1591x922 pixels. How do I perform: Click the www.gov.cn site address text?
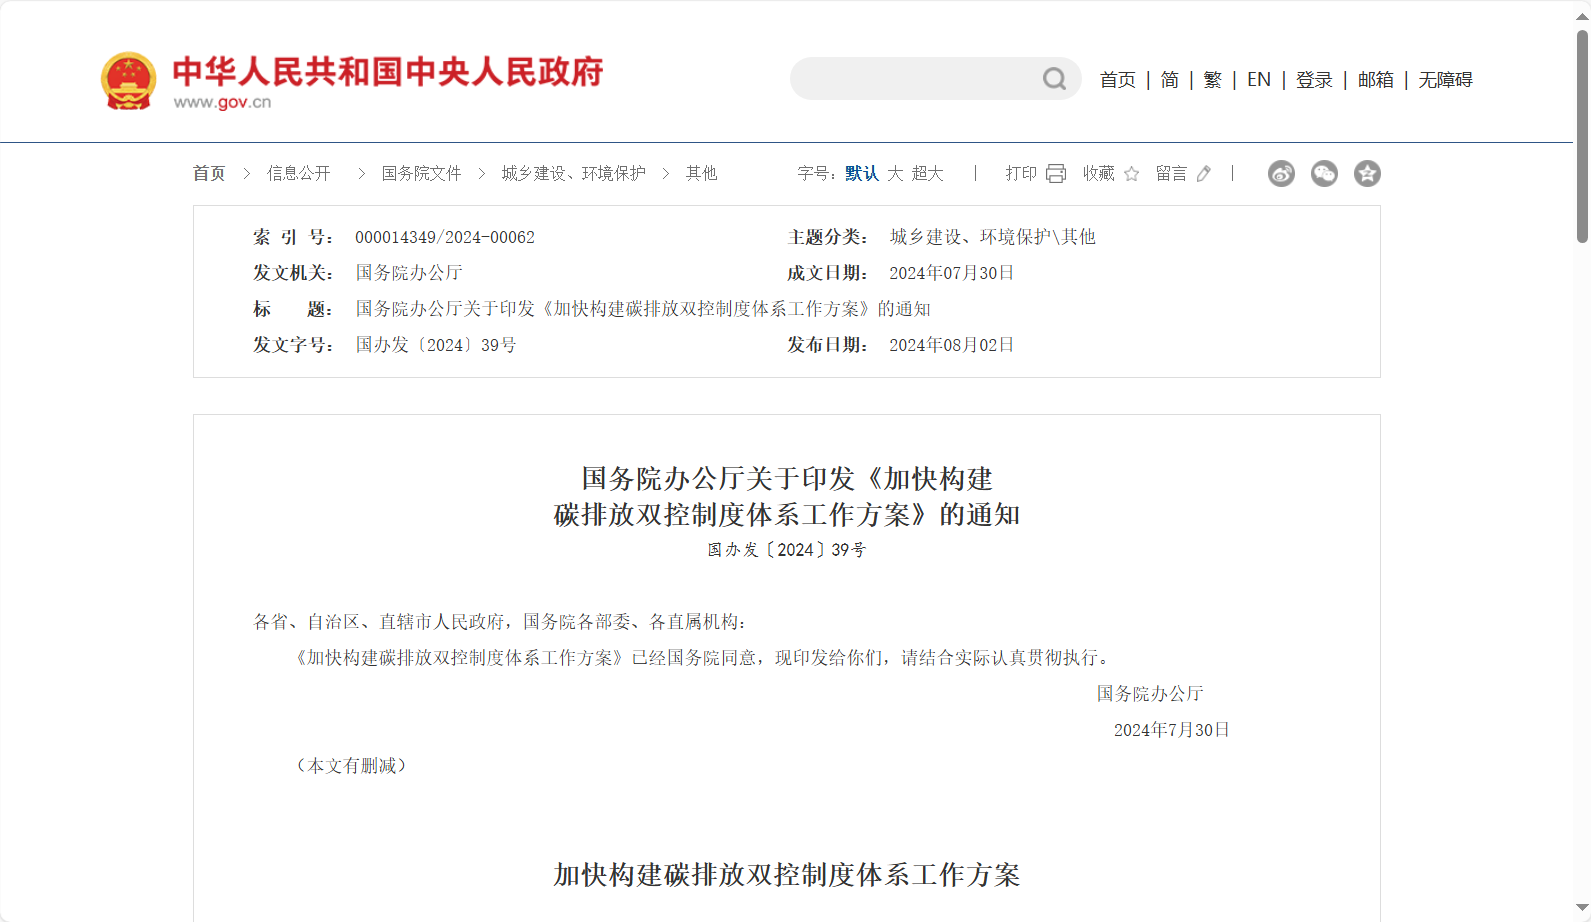pos(222,102)
